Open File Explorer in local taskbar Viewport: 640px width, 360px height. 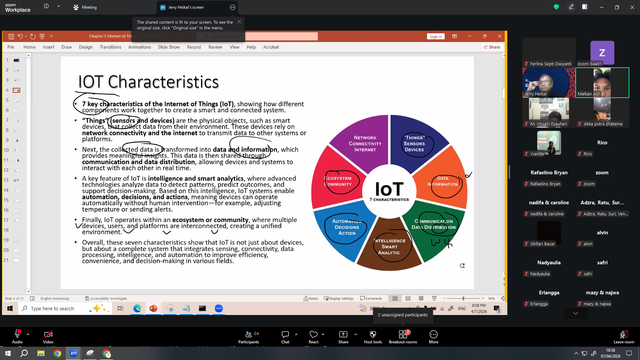41,353
